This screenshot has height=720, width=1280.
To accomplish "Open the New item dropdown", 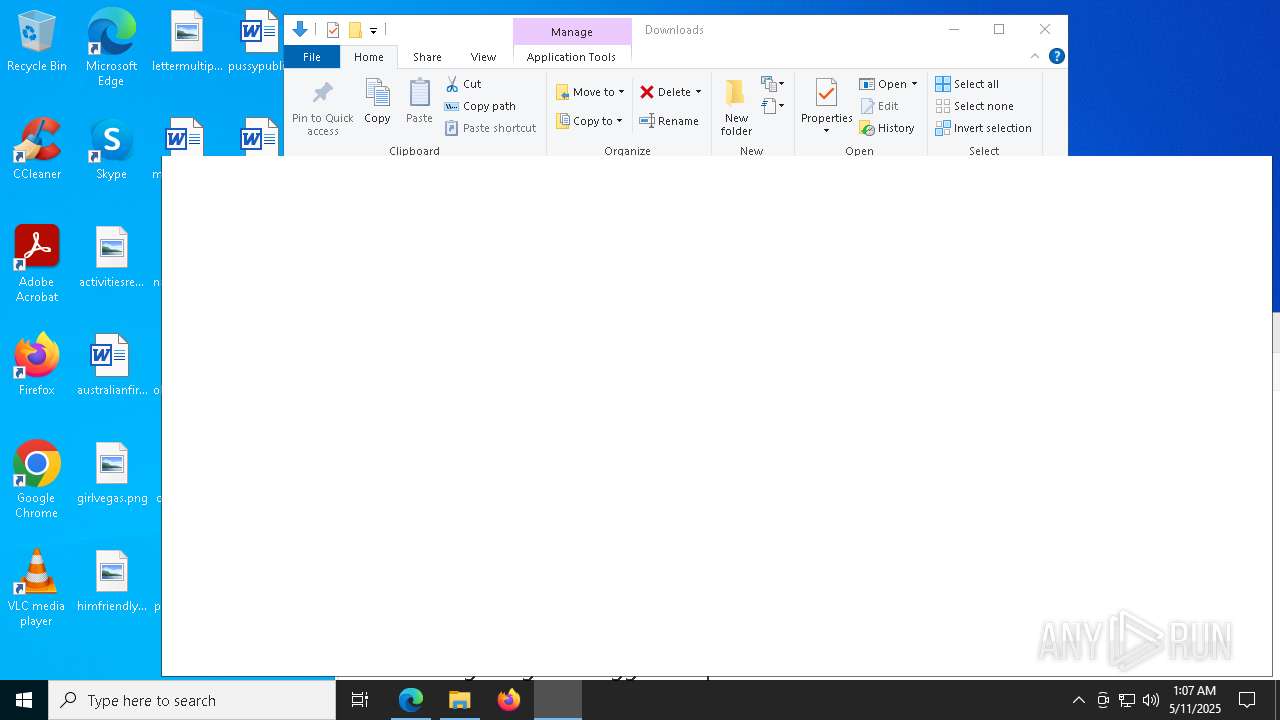I will [772, 84].
